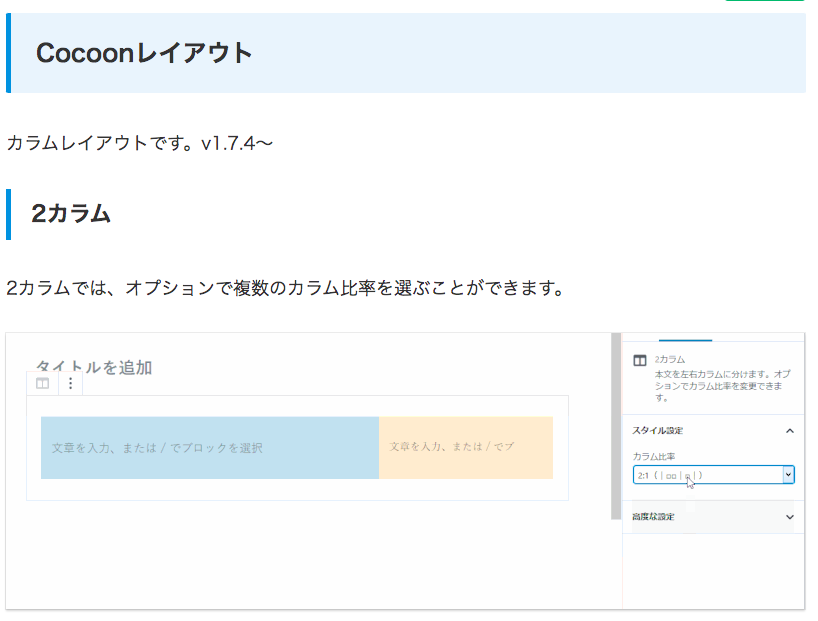818x621 pixels.
Task: Click the 2カラム block description text in sidebar
Action: coord(722,386)
